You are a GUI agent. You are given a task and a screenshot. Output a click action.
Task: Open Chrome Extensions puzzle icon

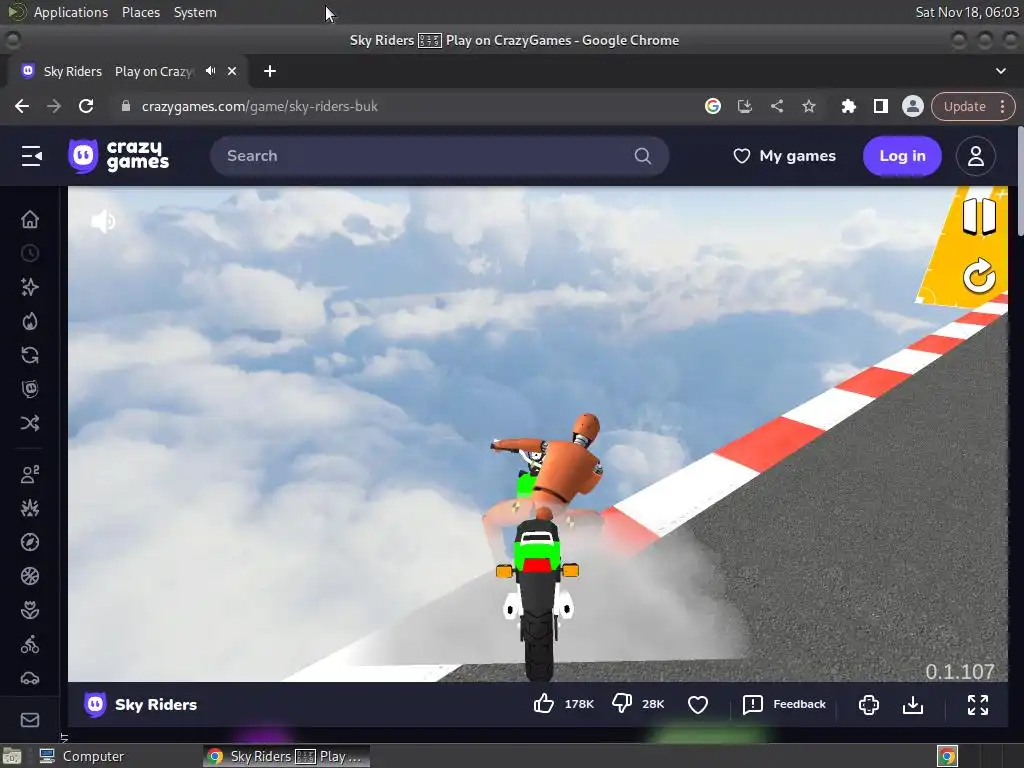(848, 106)
